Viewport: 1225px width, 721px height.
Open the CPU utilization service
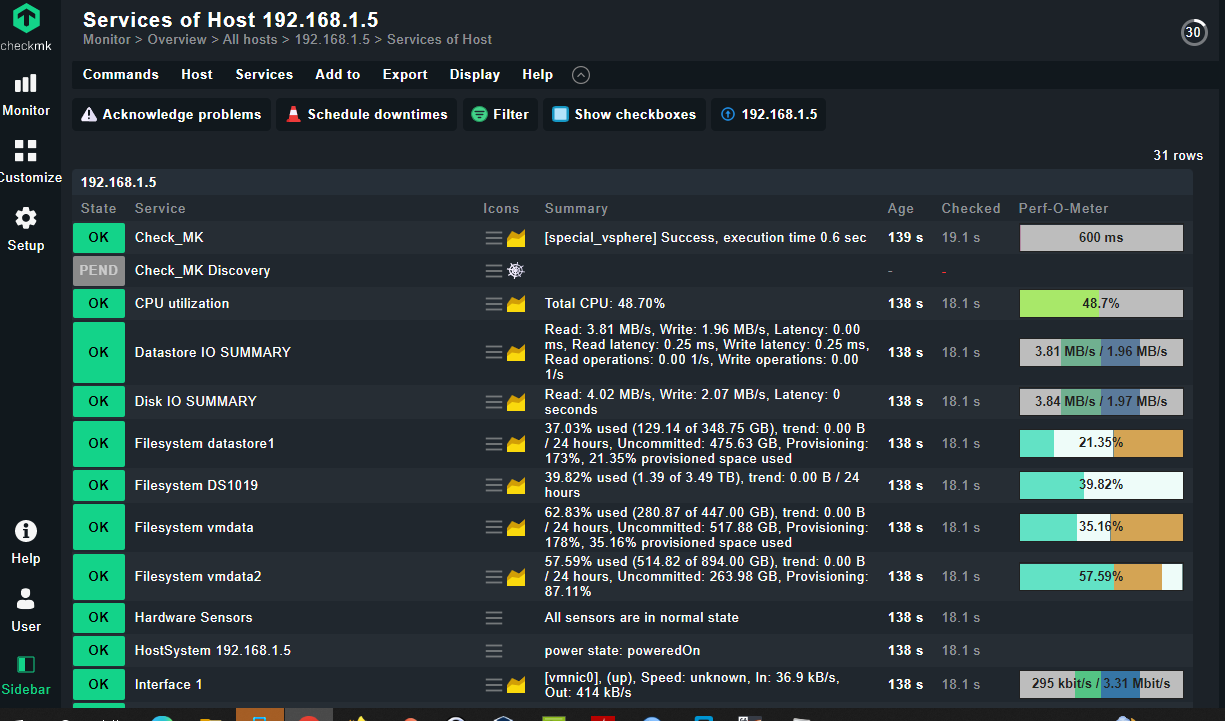point(182,304)
